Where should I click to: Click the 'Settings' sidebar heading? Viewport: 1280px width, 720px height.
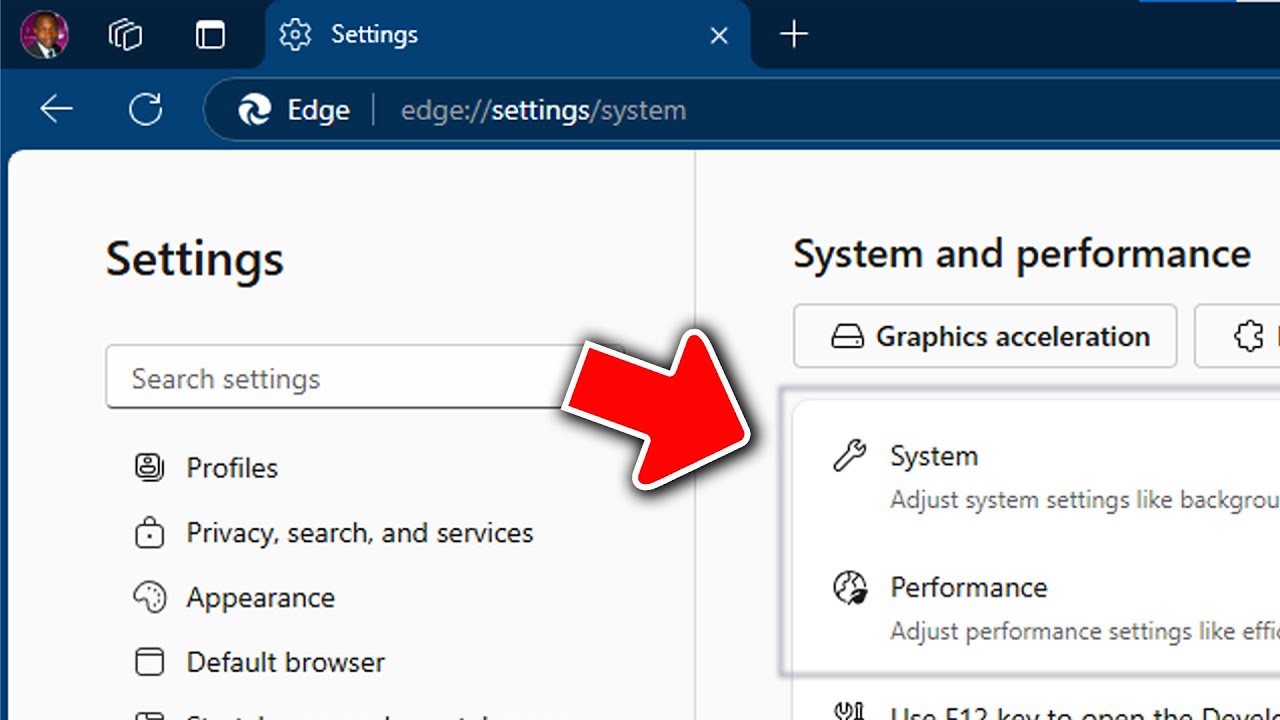(195, 258)
